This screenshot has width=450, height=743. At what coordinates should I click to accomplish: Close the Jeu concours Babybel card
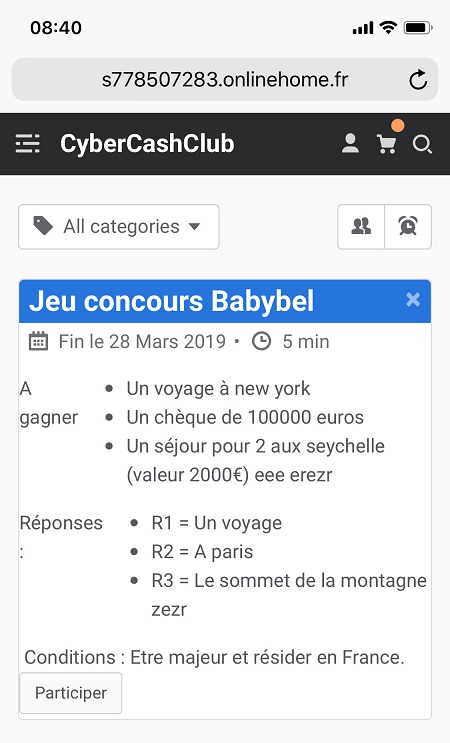[x=413, y=299]
